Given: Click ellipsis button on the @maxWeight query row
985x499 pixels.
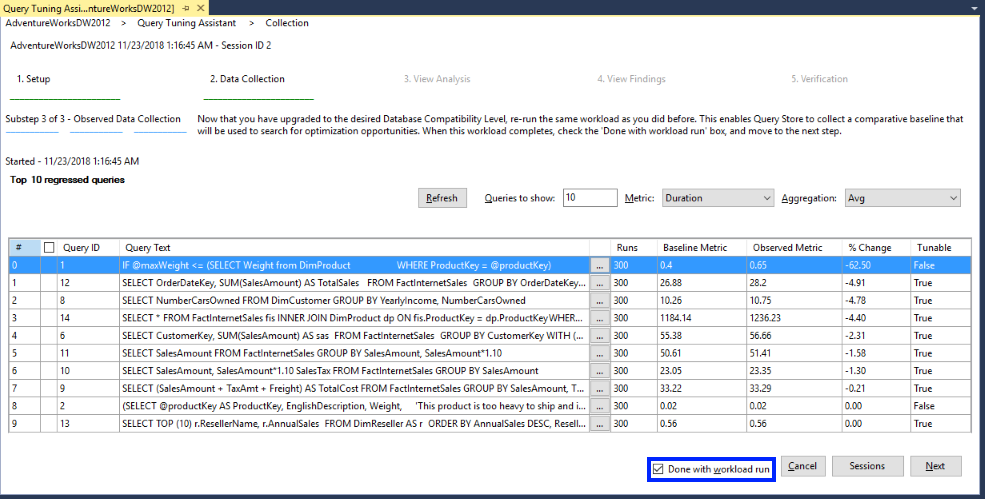Looking at the screenshot, I should pos(600,266).
